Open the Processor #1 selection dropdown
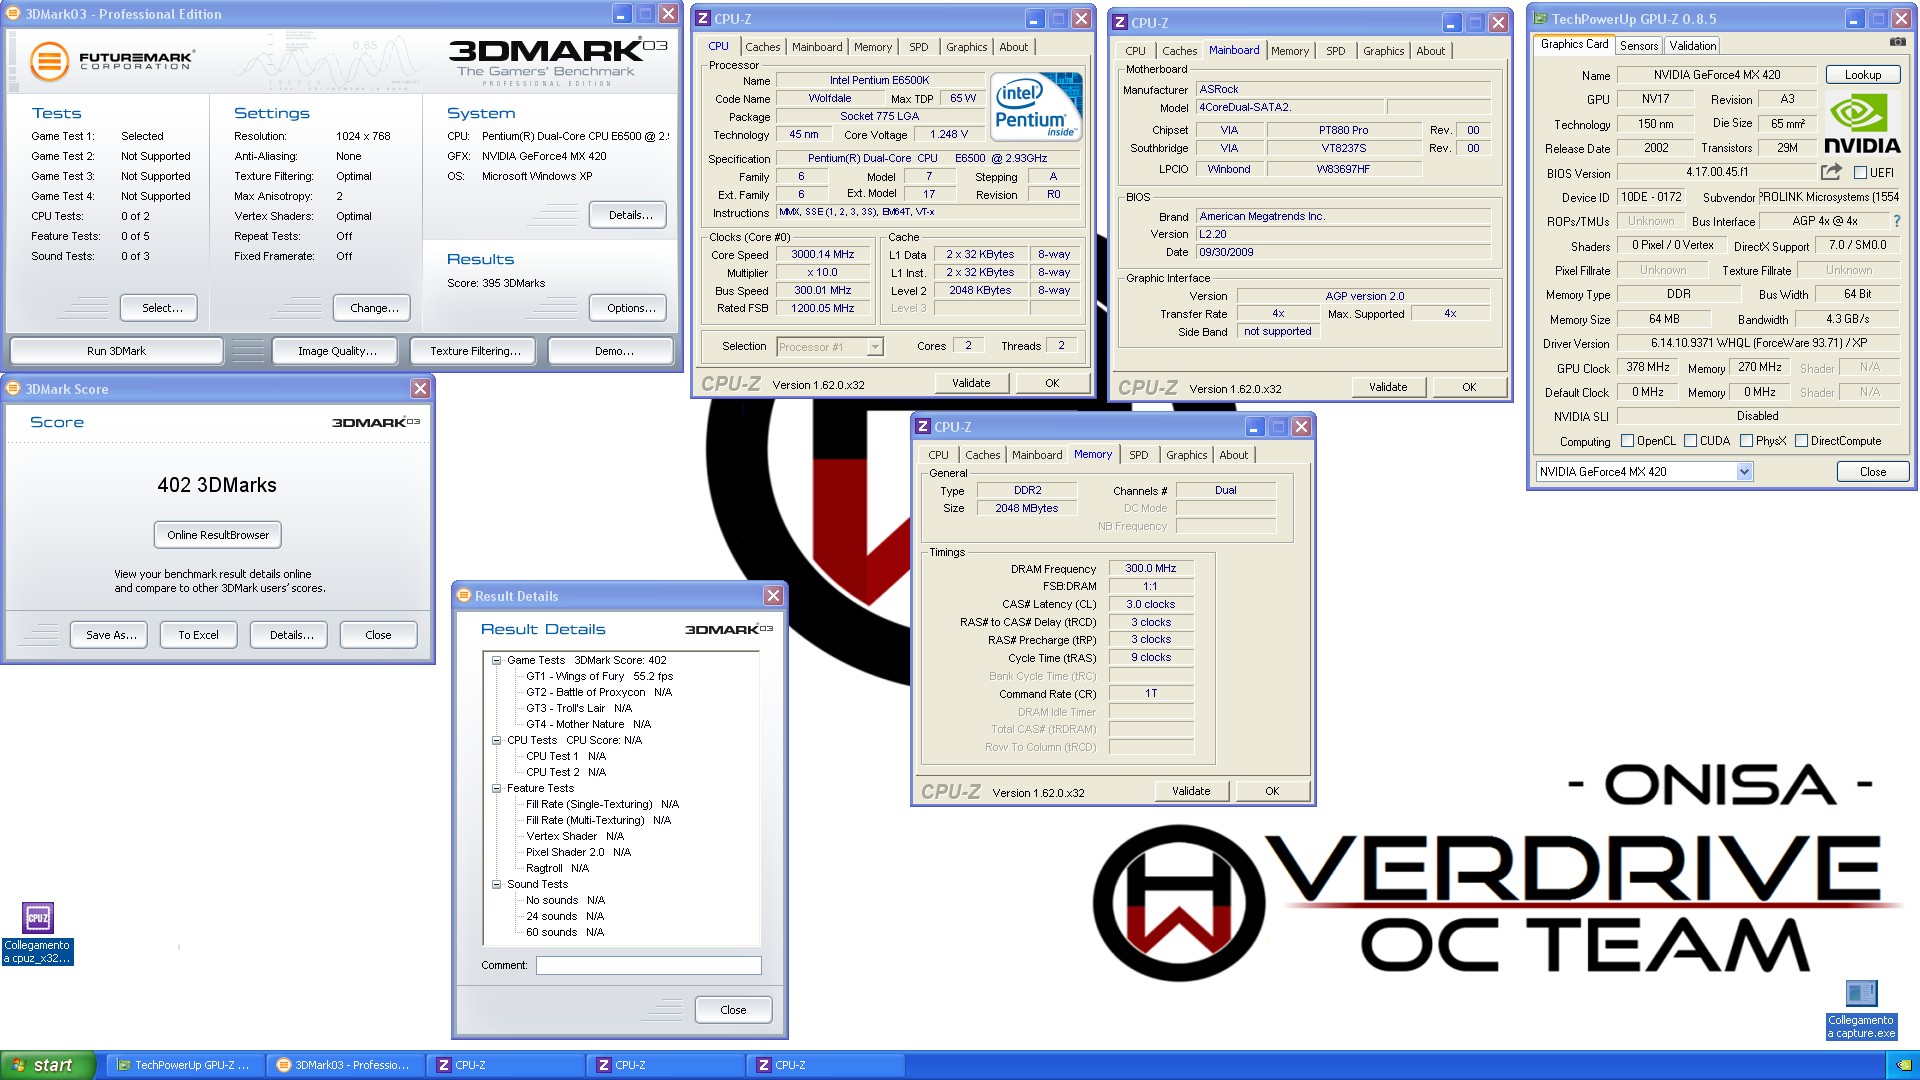1920x1080 pixels. click(875, 347)
